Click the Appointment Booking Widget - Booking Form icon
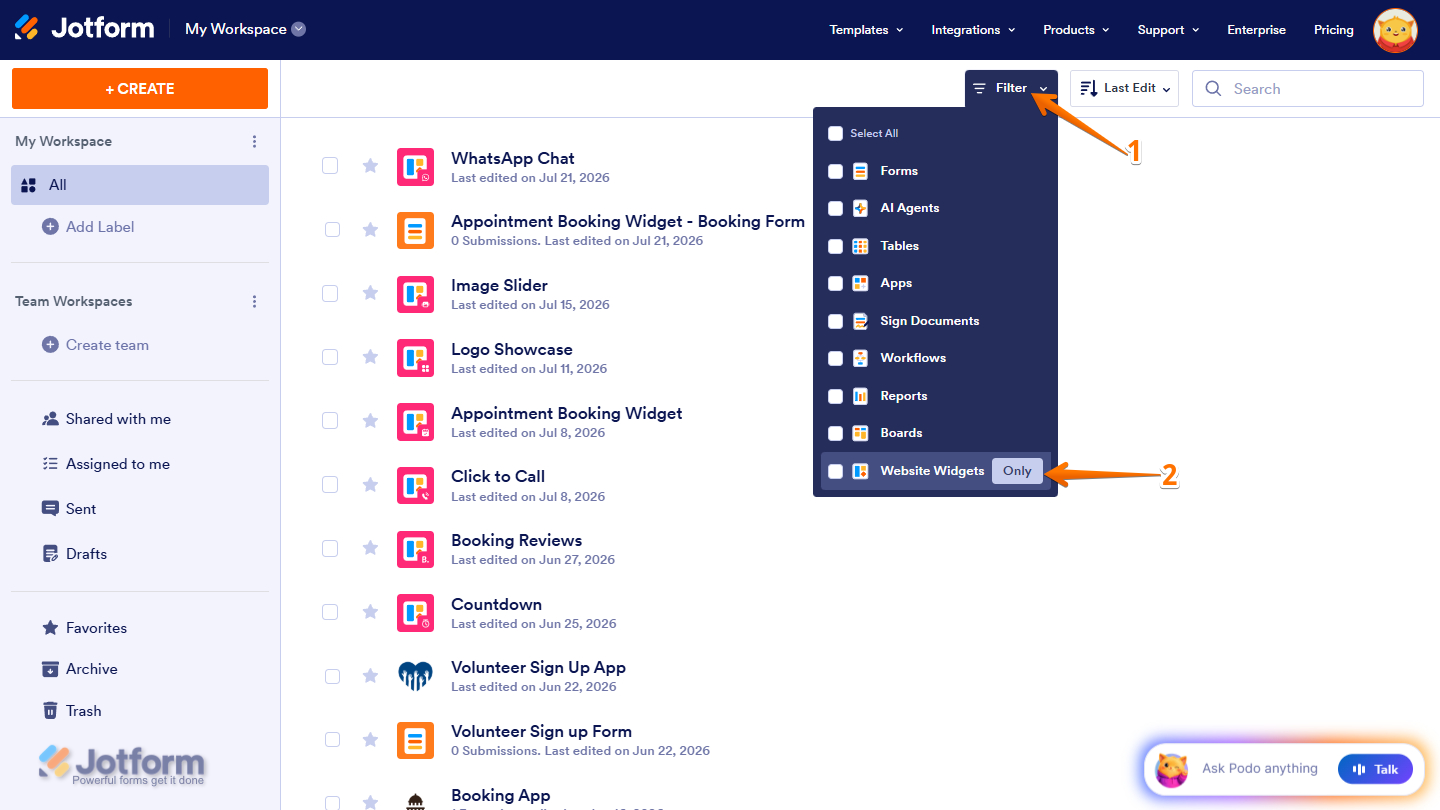 coord(415,230)
